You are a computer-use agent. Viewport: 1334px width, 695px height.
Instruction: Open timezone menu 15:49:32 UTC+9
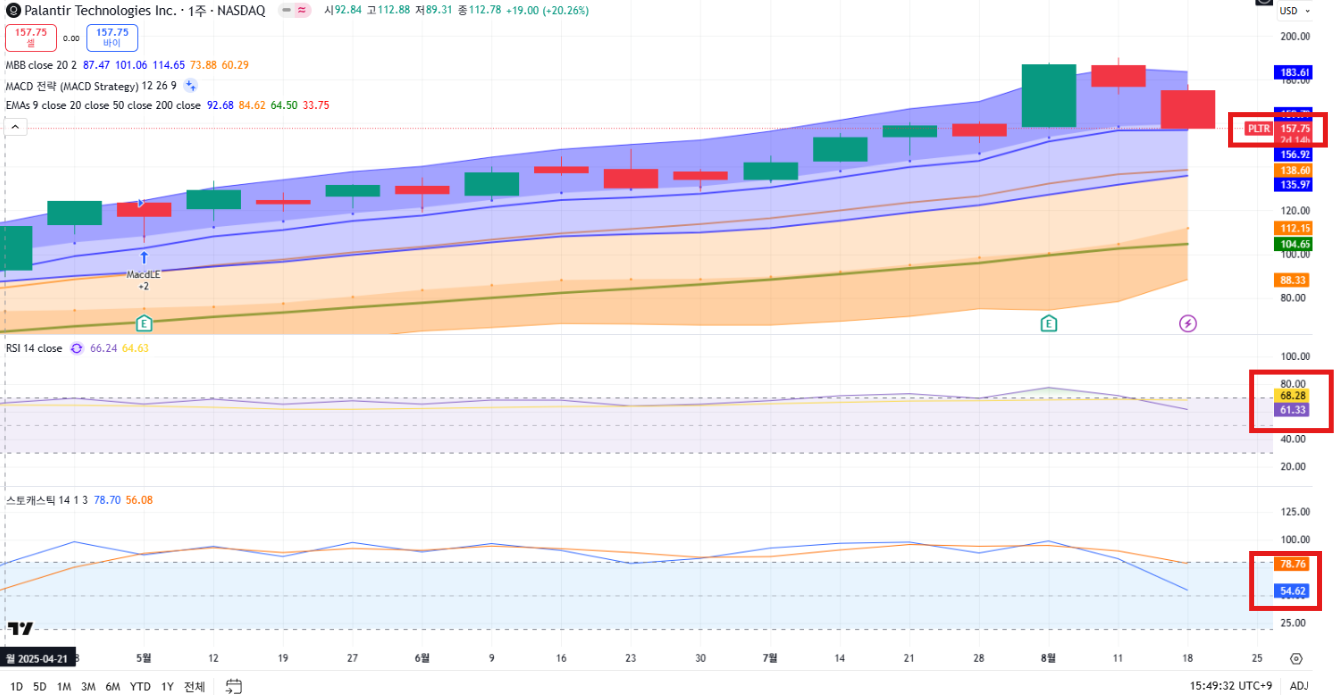[x=1233, y=686]
